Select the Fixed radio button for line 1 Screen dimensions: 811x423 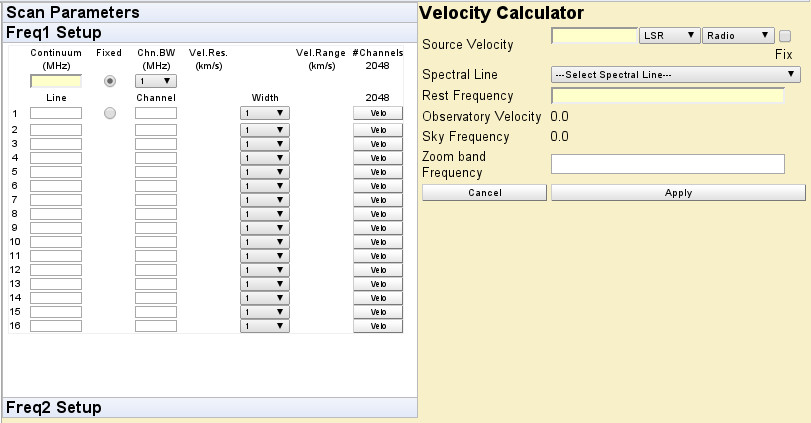(x=110, y=114)
